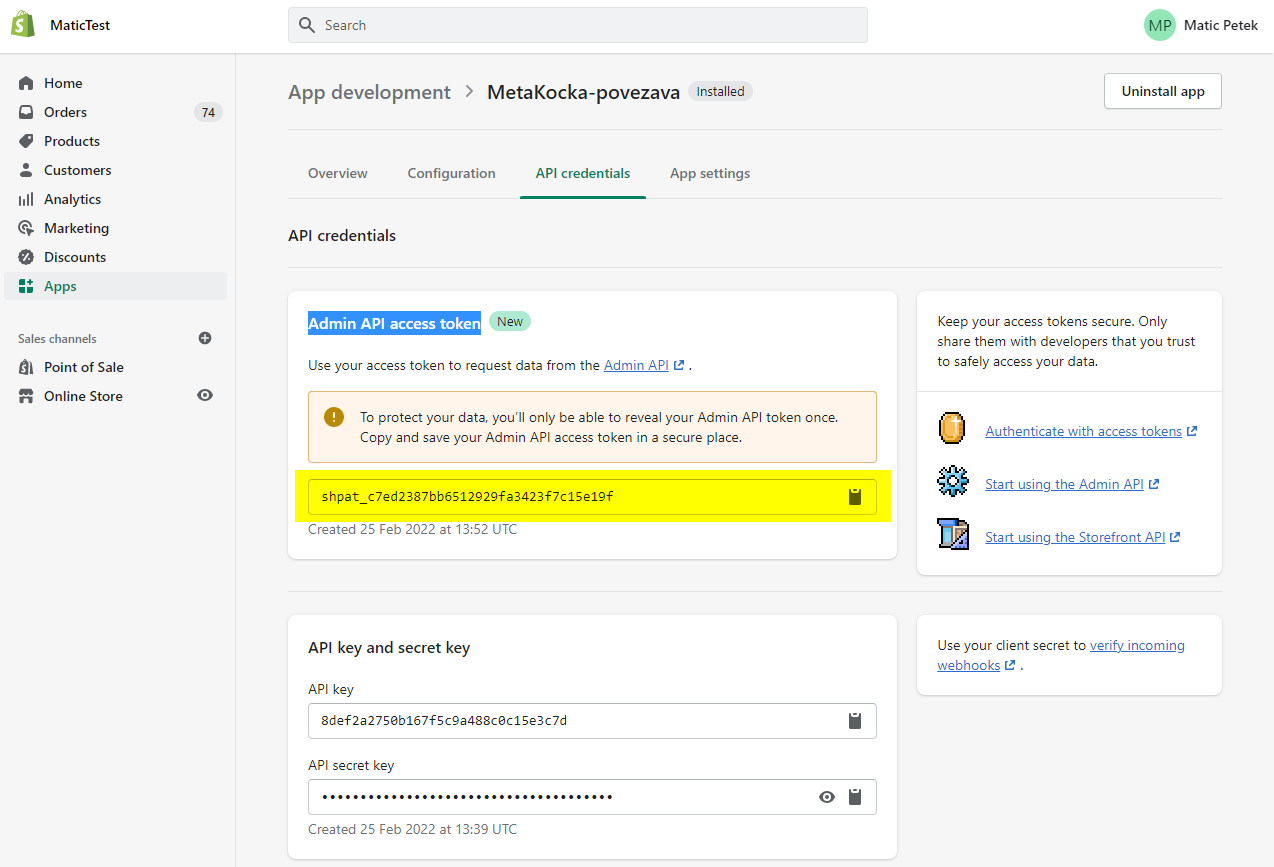Open Start using the Storefront API link
This screenshot has width=1274, height=867.
[1083, 537]
